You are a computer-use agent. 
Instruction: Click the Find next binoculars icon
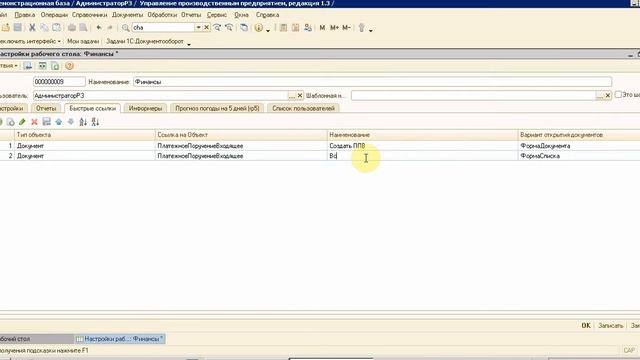point(217,27)
